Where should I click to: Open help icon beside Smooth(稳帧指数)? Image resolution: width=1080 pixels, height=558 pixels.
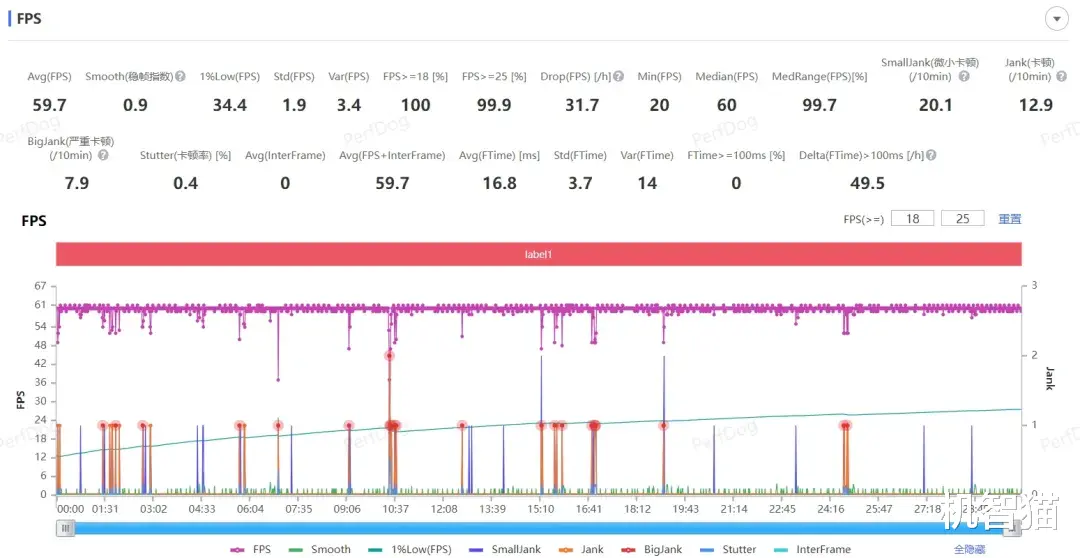[180, 76]
